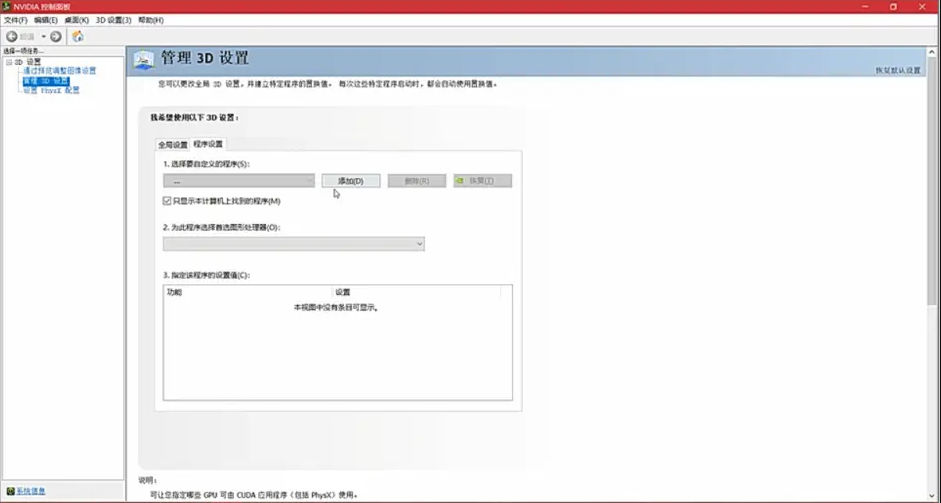Select 通过预览调整图像设置 in the tree
The height and width of the screenshot is (503, 941).
pos(59,71)
